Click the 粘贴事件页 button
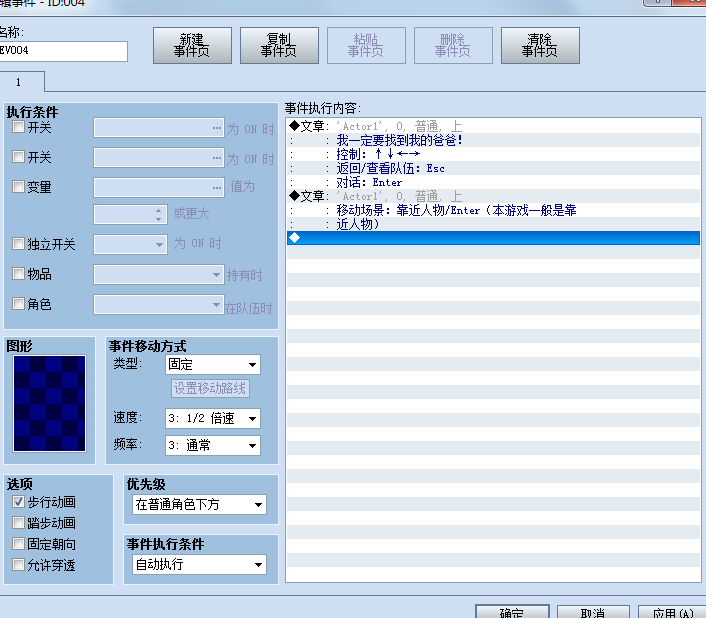Screen dimensions: 706x618 click(366, 45)
